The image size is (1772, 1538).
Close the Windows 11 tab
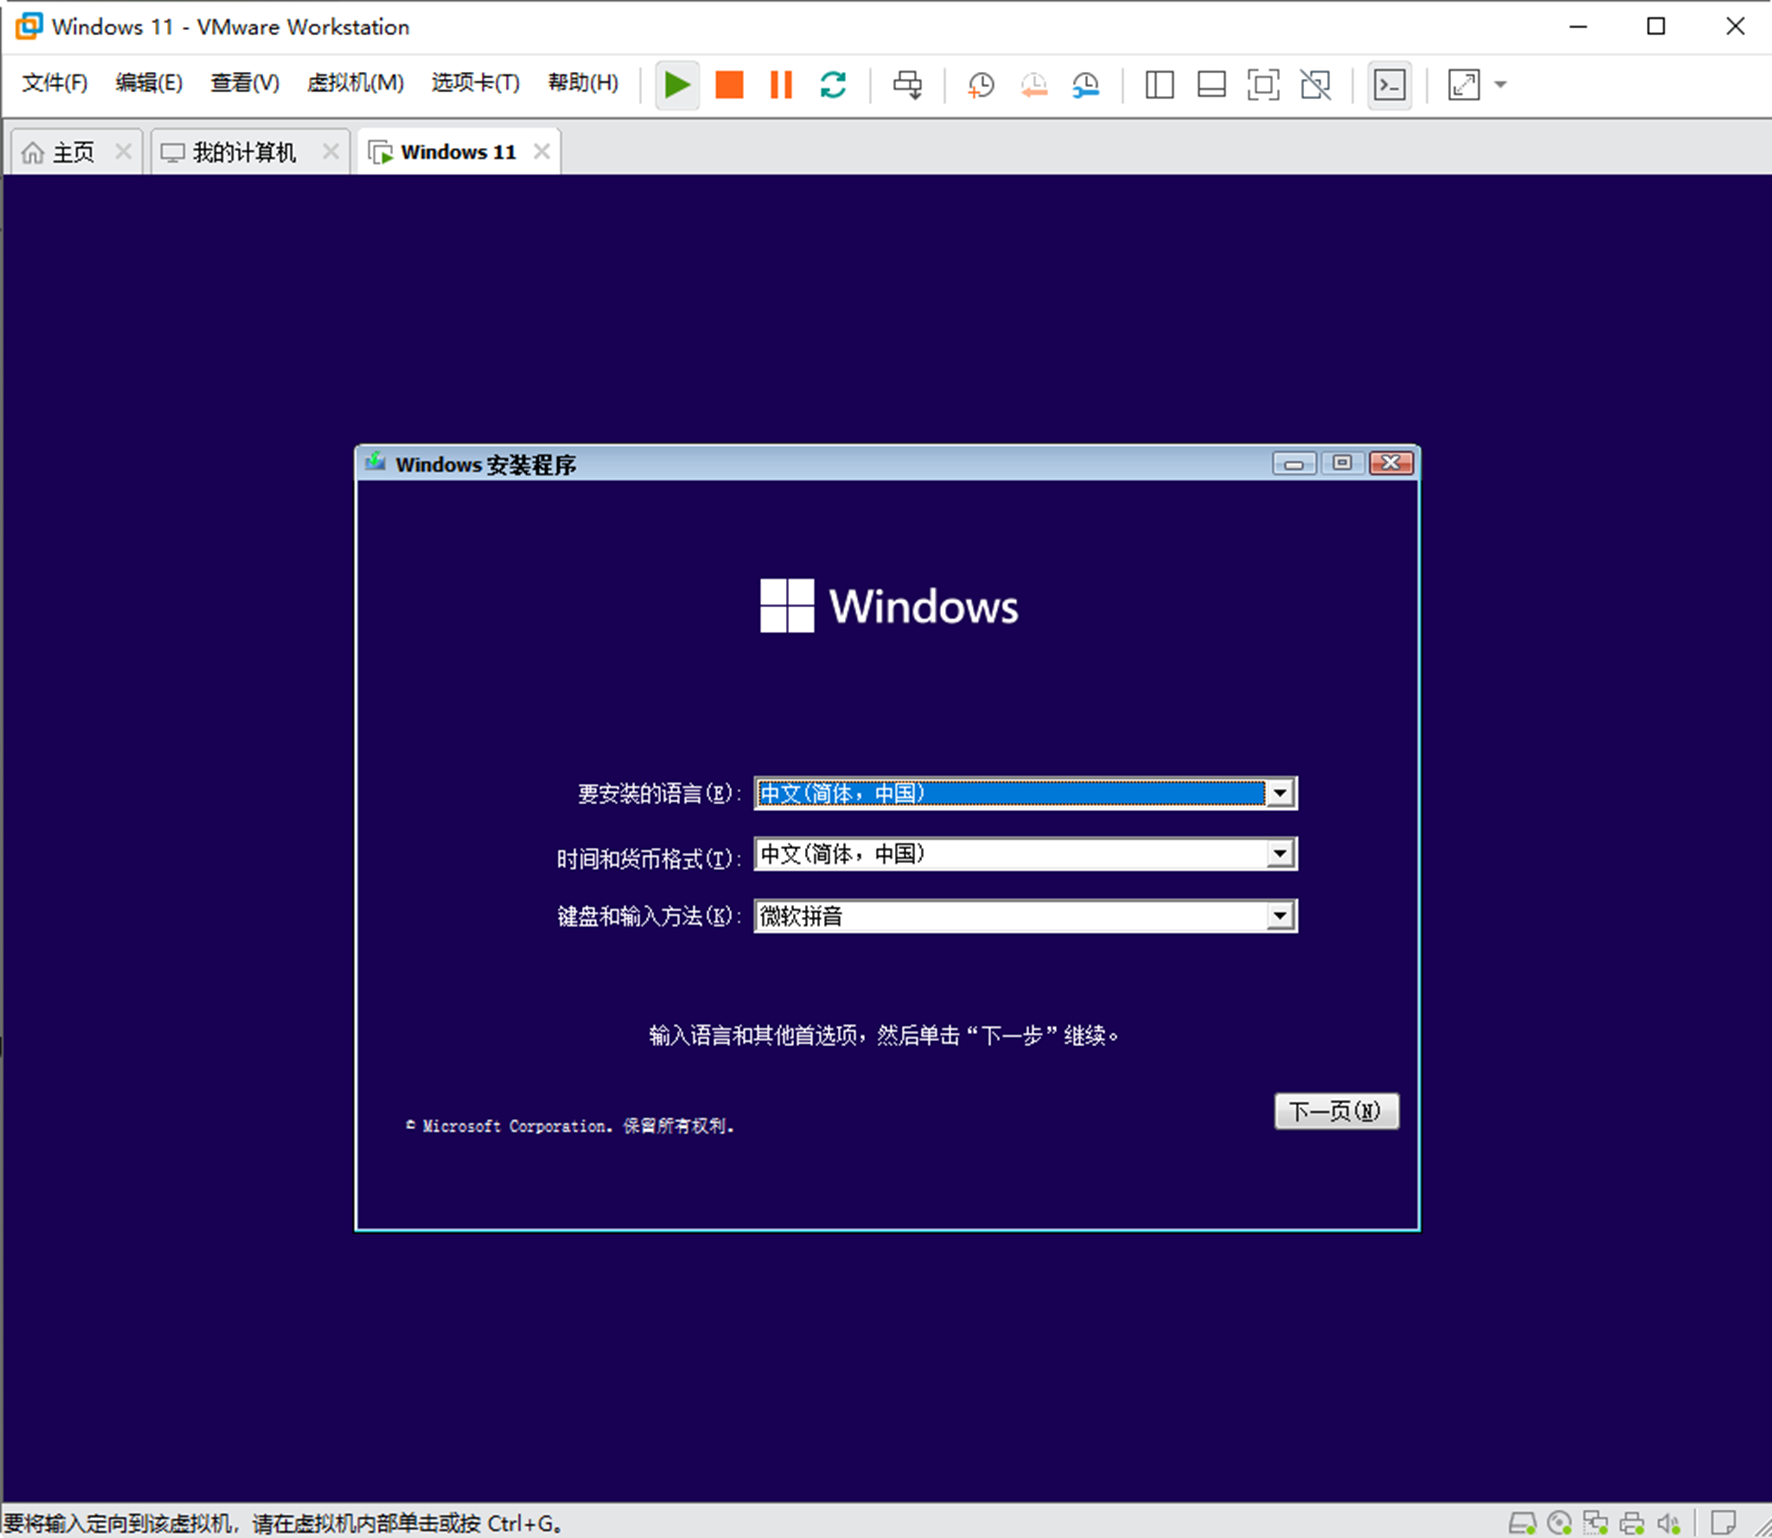point(542,151)
